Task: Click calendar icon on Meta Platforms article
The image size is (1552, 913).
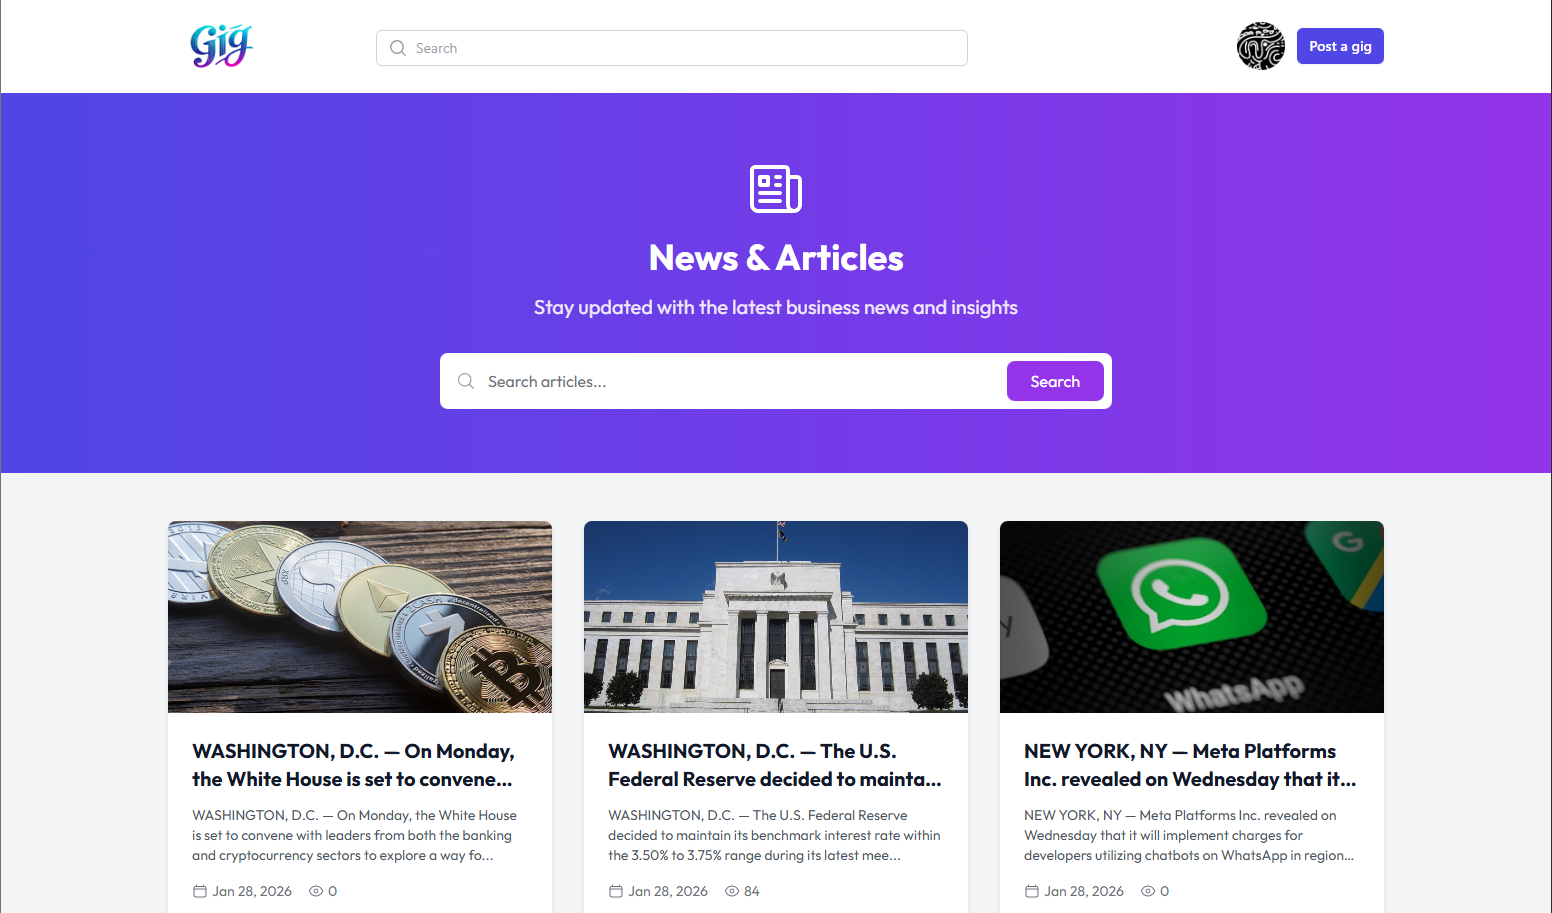Action: tap(1032, 891)
